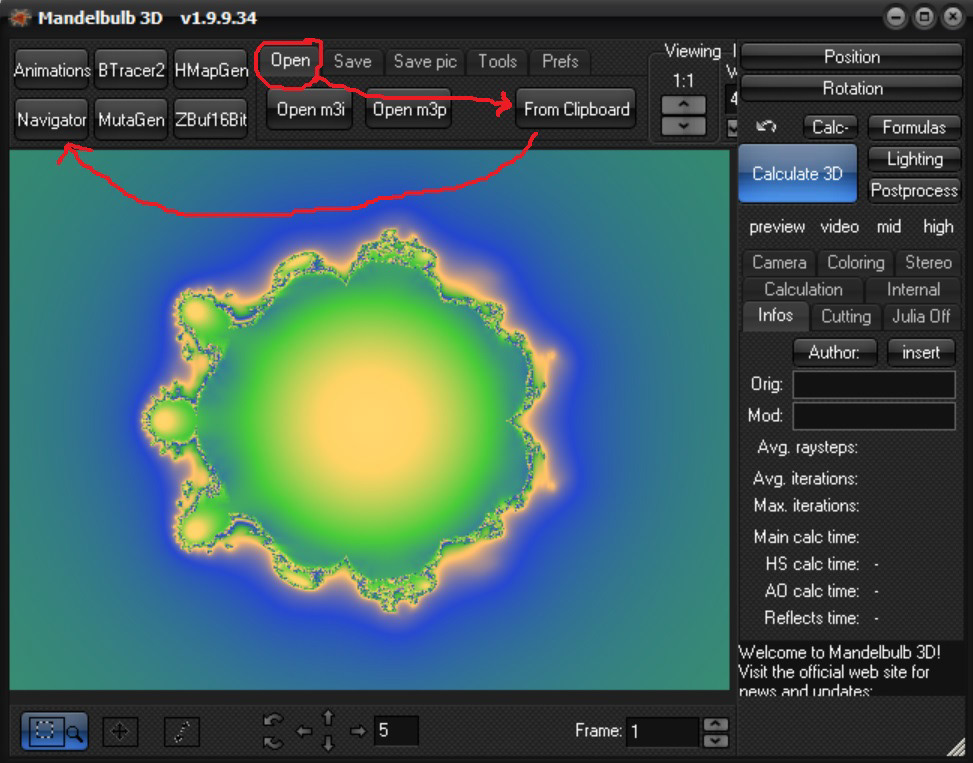
Task: Click the ZBuf16Bit button
Action: (x=211, y=119)
